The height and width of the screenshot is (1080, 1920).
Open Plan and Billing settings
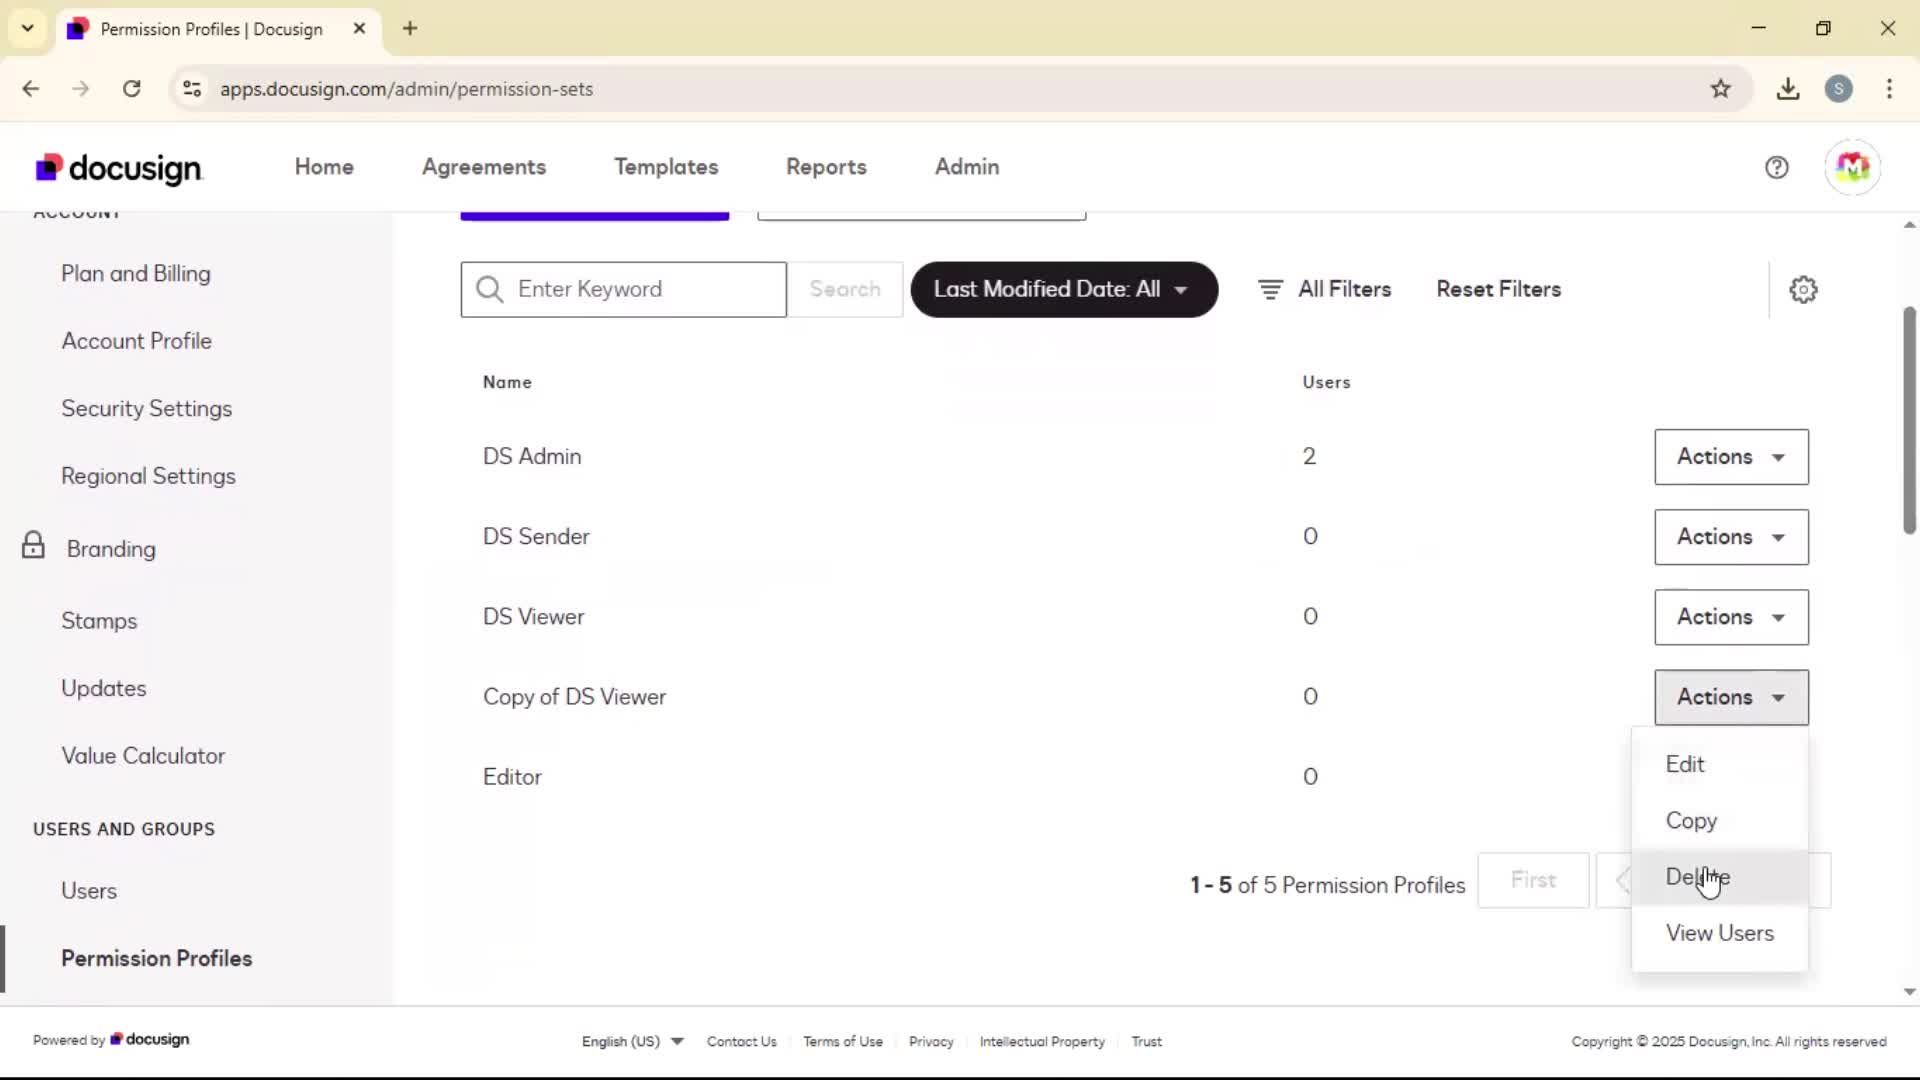(136, 274)
